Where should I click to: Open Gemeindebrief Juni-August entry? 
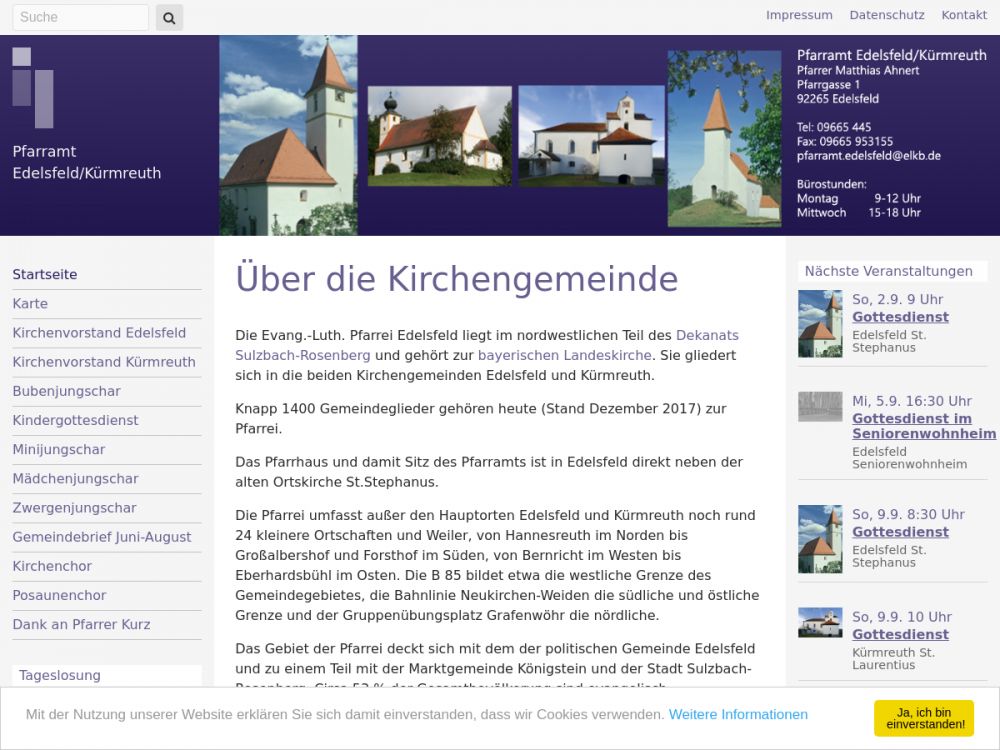pos(101,537)
